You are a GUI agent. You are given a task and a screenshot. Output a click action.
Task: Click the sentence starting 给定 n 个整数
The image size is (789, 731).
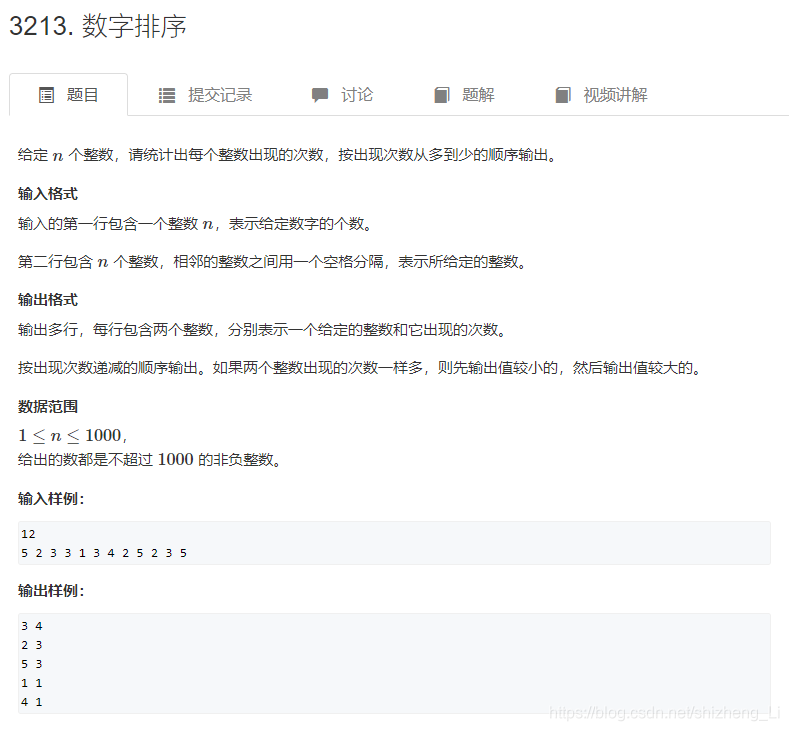[287, 155]
